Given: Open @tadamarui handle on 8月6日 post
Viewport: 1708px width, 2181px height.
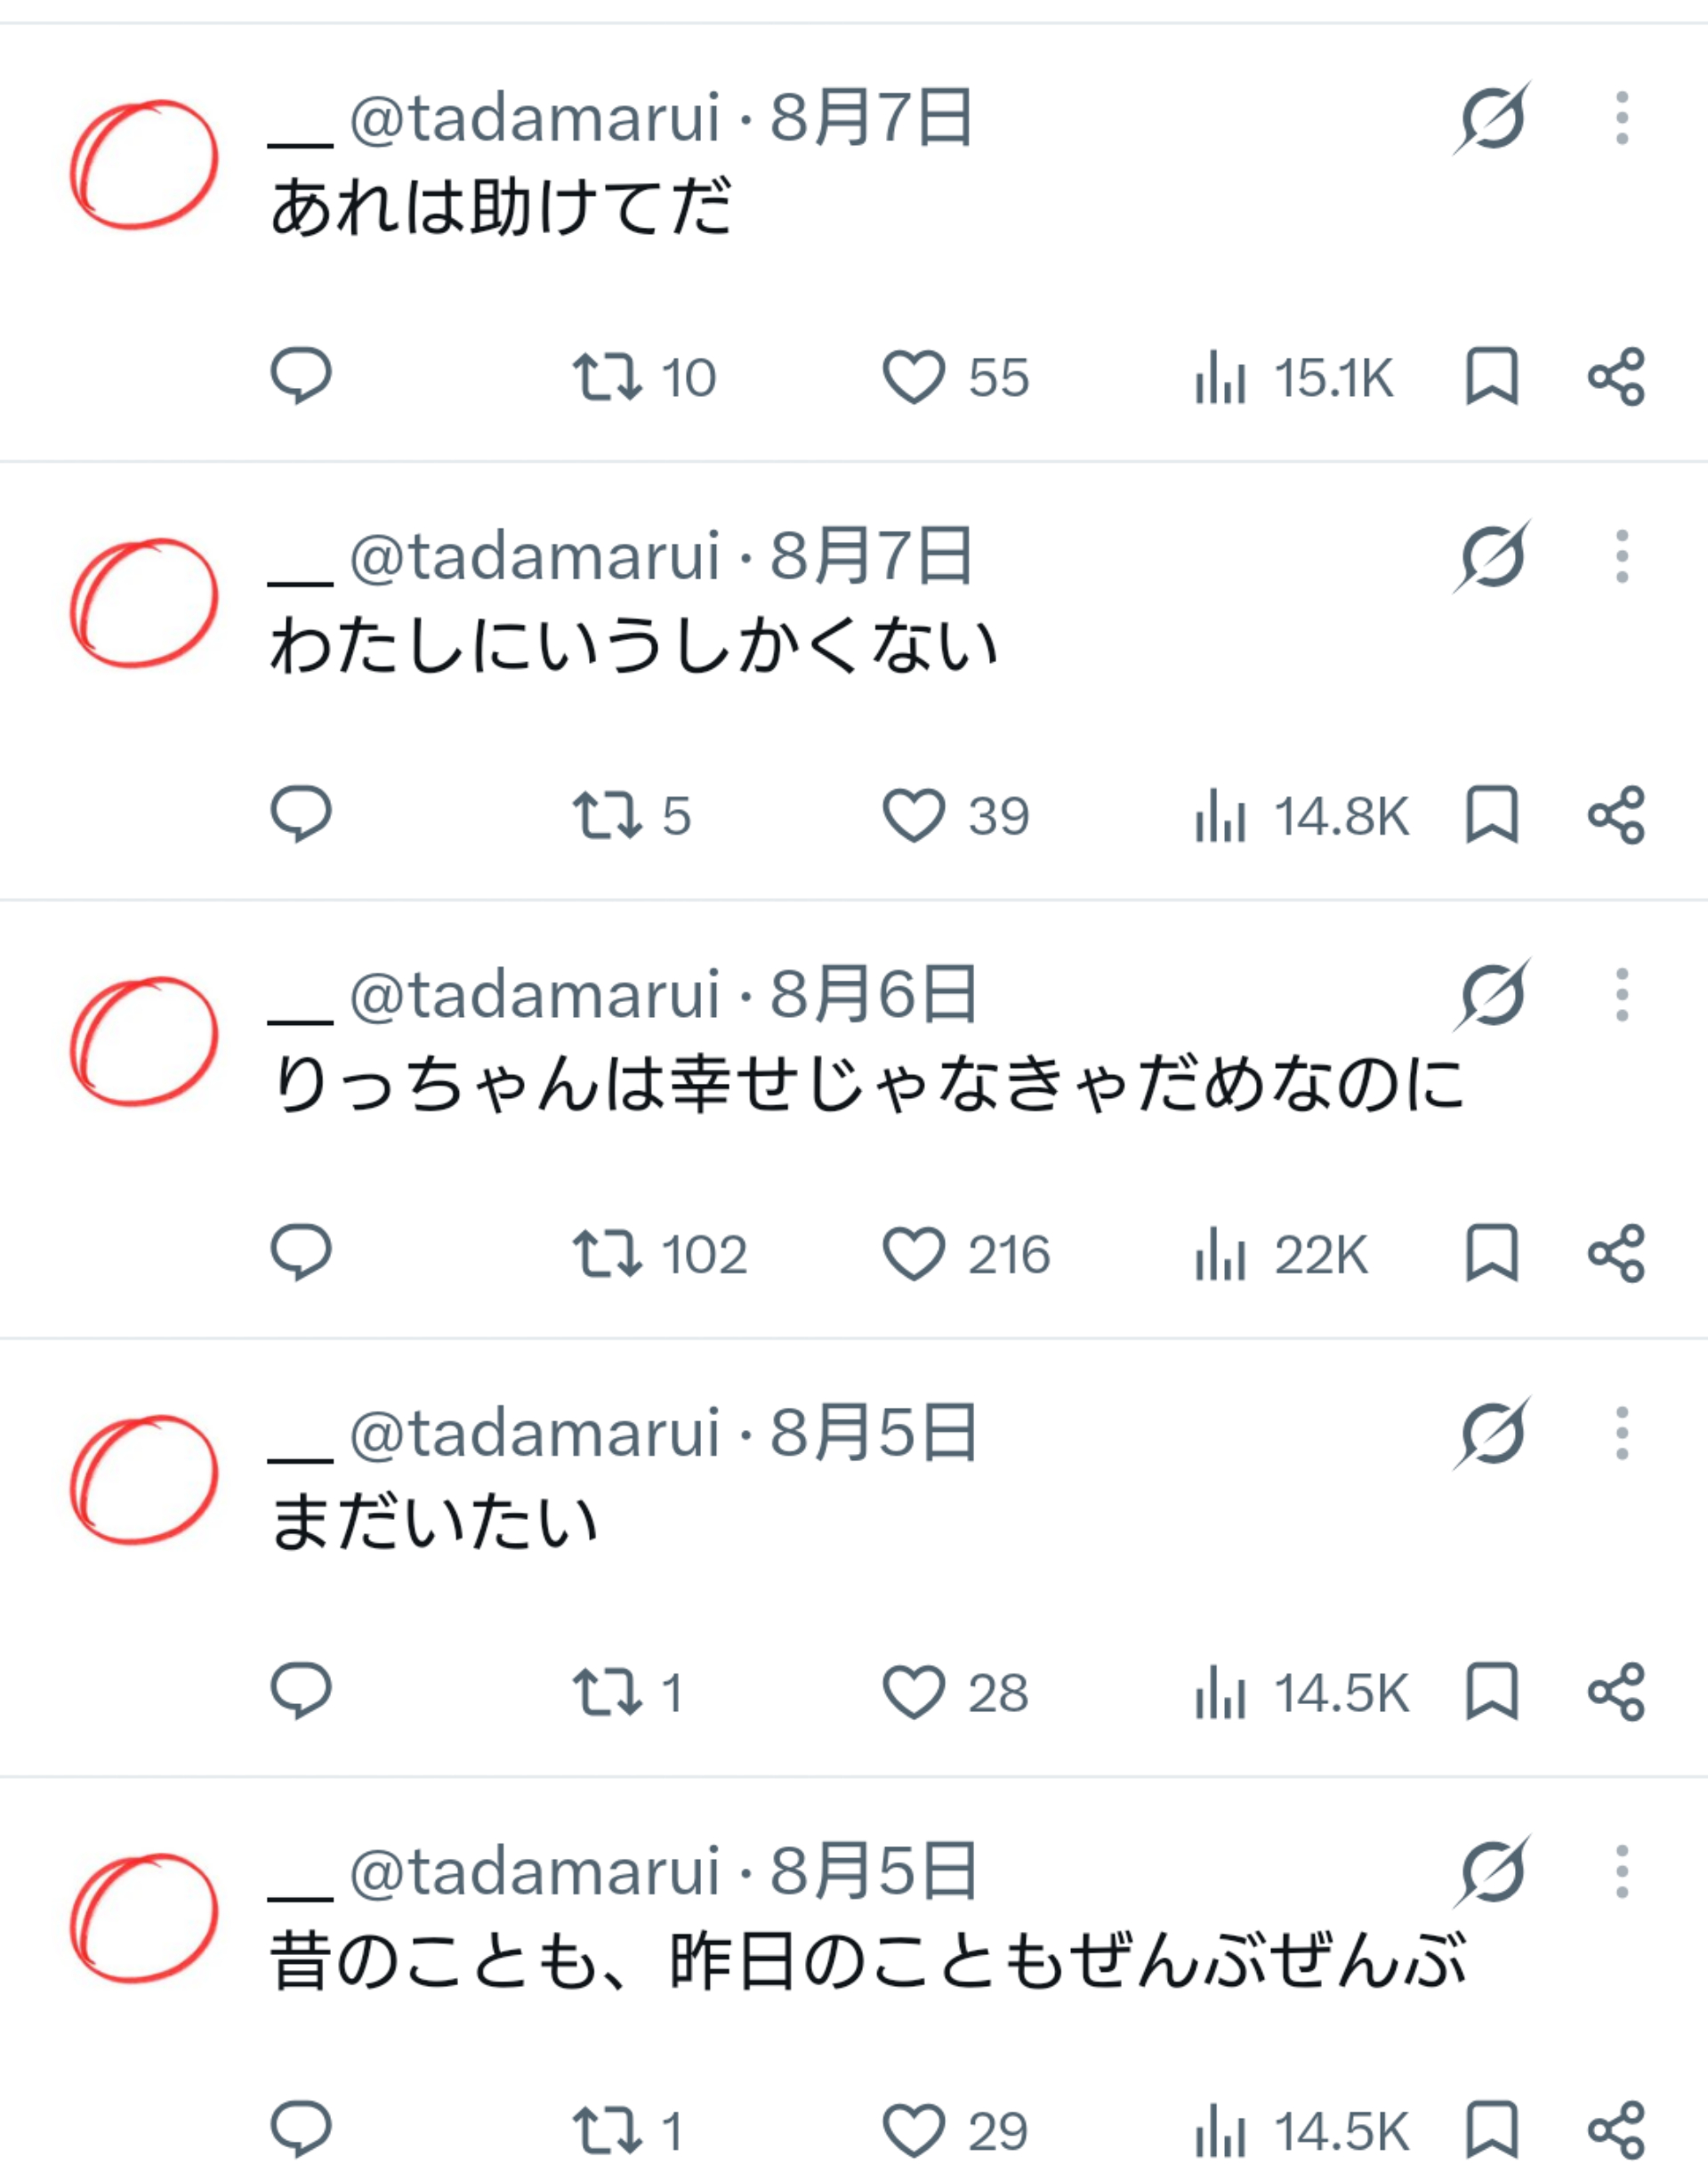Looking at the screenshot, I should (x=534, y=995).
